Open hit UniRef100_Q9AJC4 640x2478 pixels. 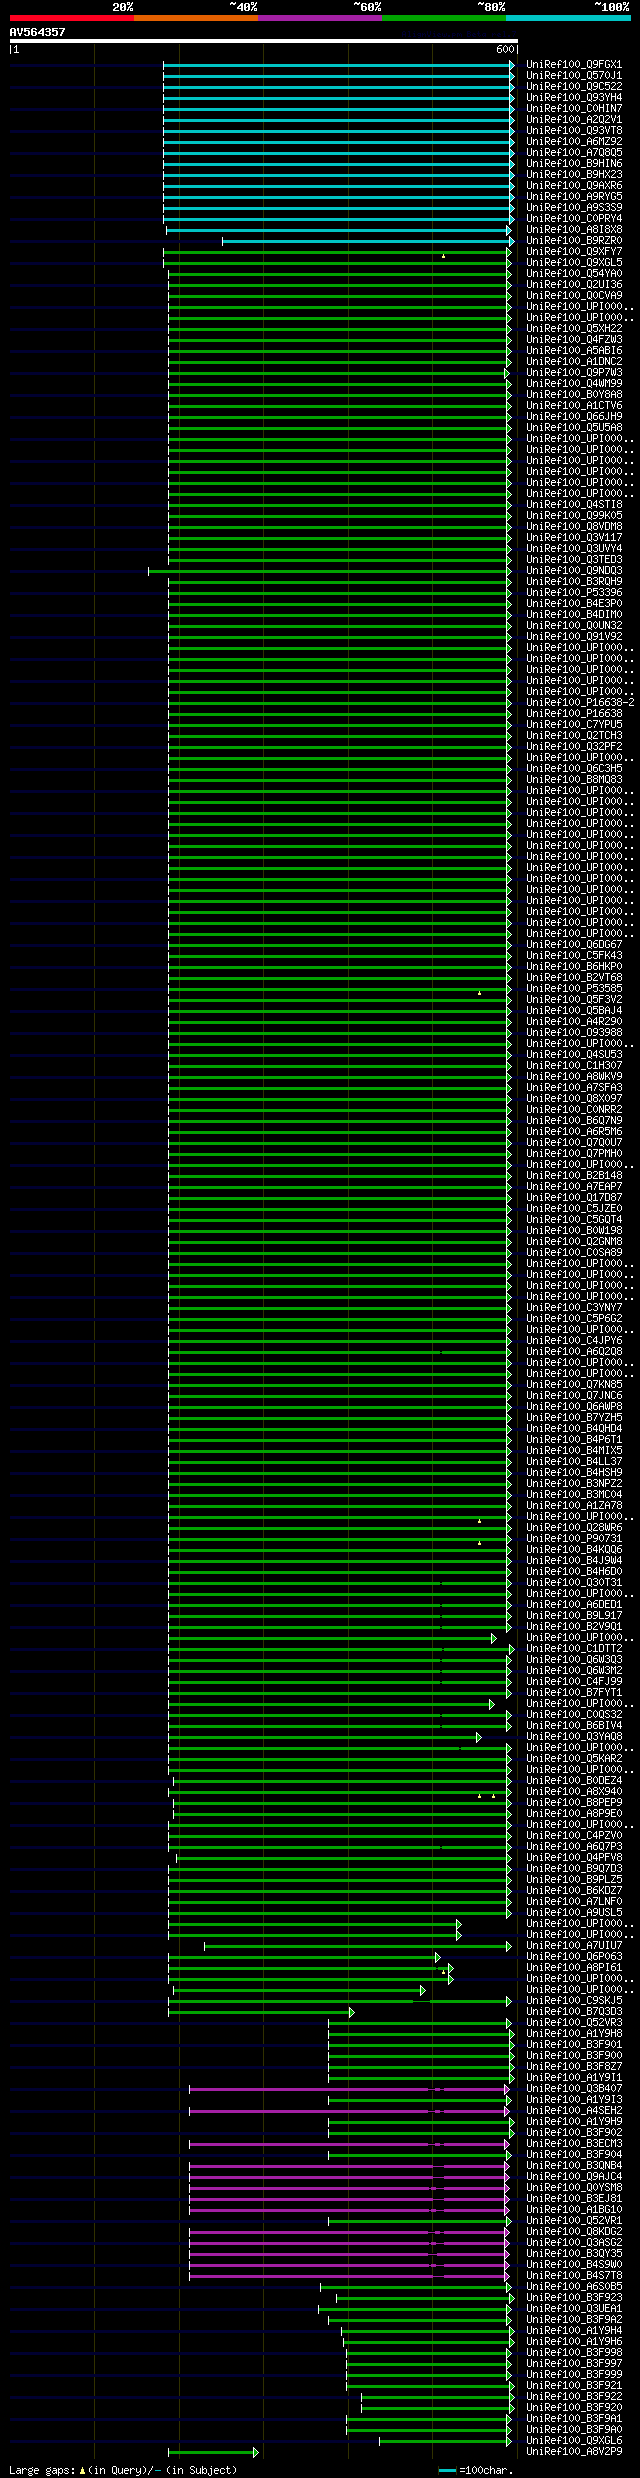tap(574, 2177)
